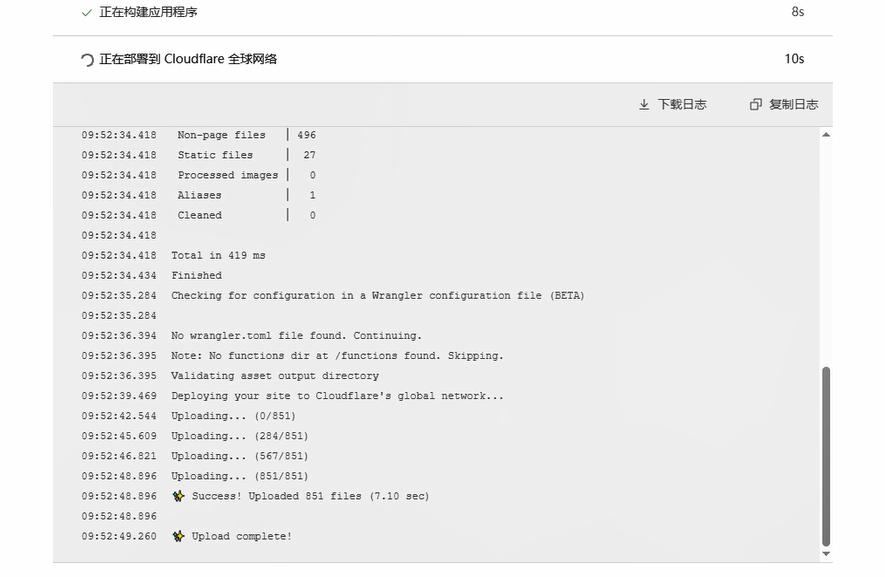Image resolution: width=885 pixels, height=577 pixels.
Task: Click the sparkle emoji on the Success line
Action: point(178,496)
